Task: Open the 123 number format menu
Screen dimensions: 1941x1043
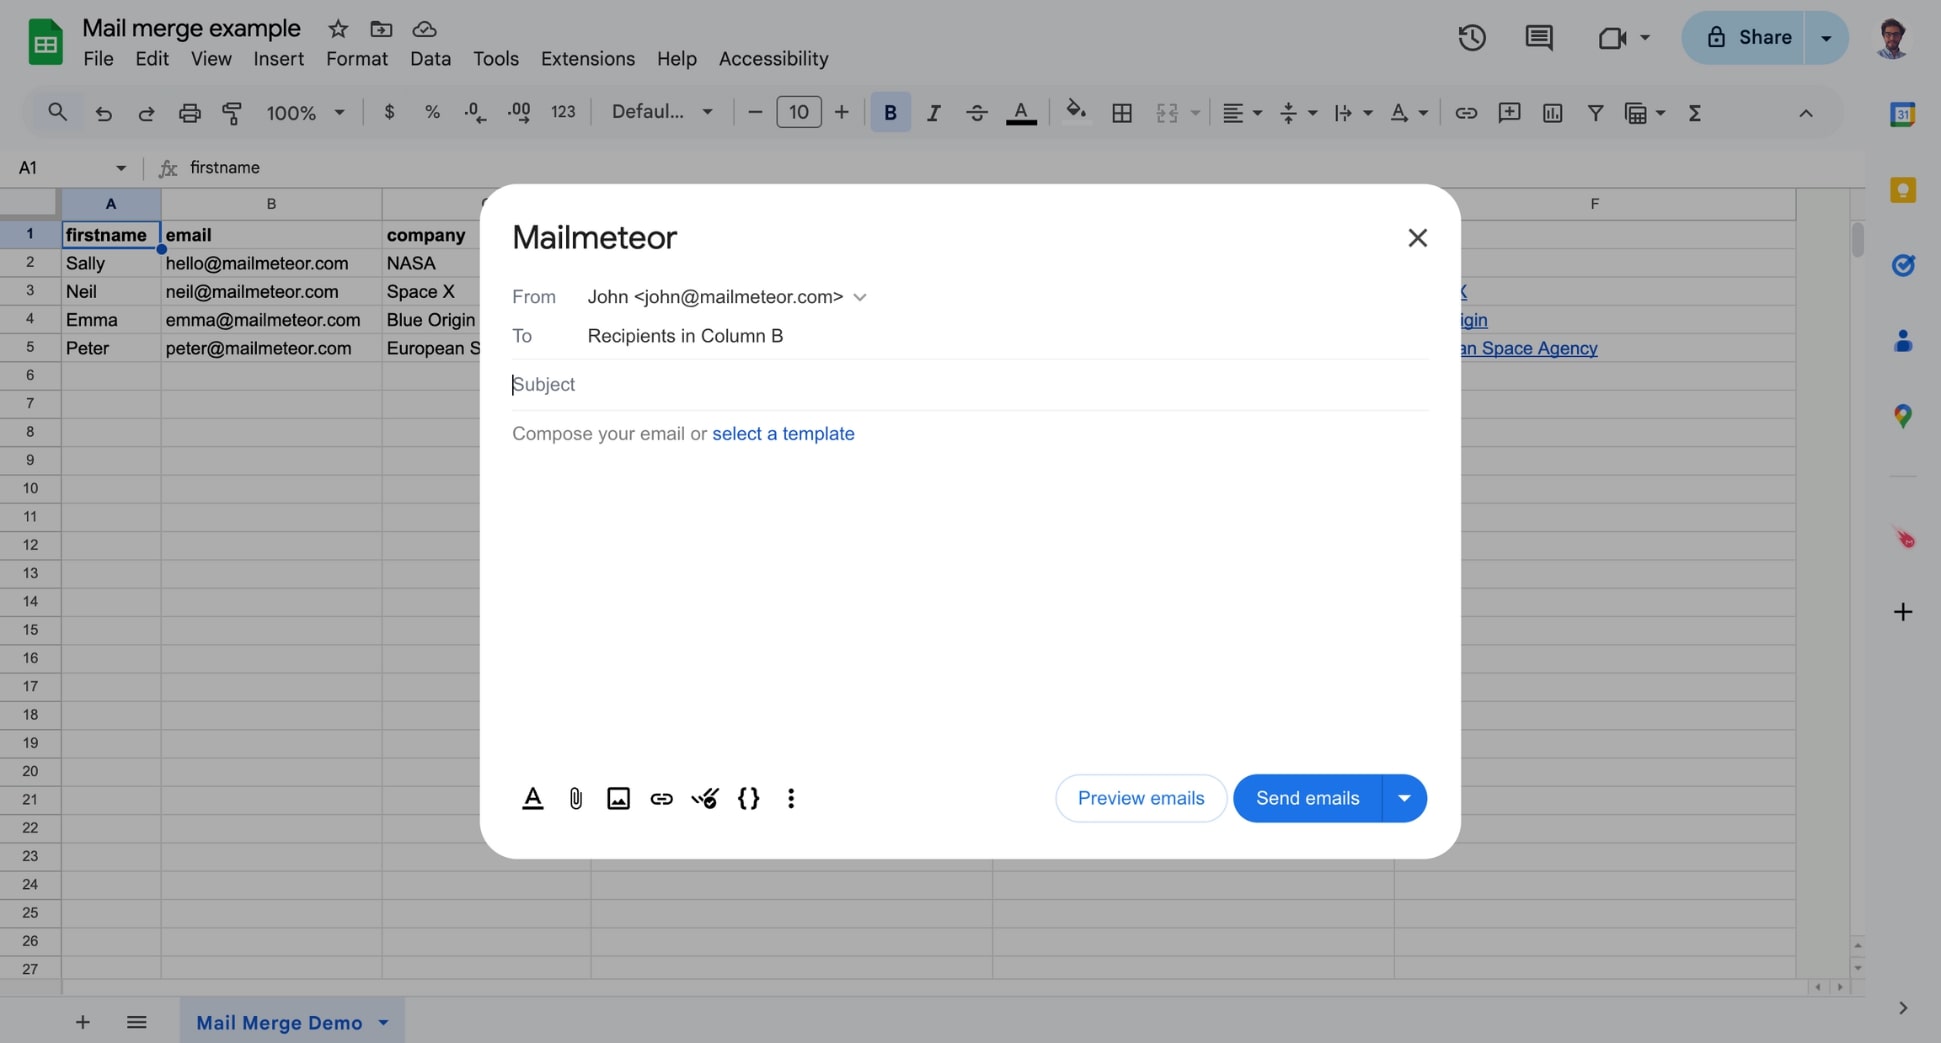Action: click(x=563, y=112)
